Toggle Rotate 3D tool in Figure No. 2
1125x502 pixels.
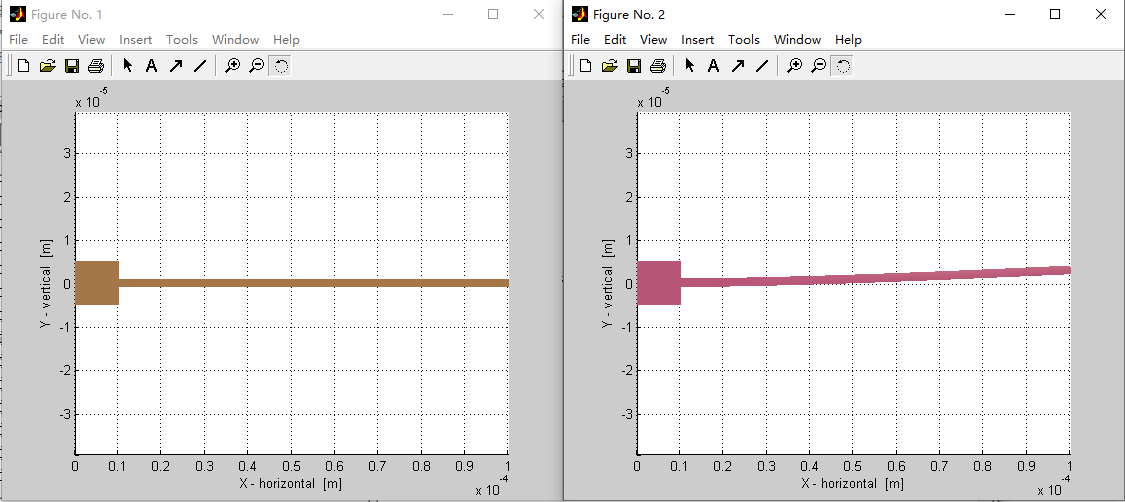(x=844, y=66)
